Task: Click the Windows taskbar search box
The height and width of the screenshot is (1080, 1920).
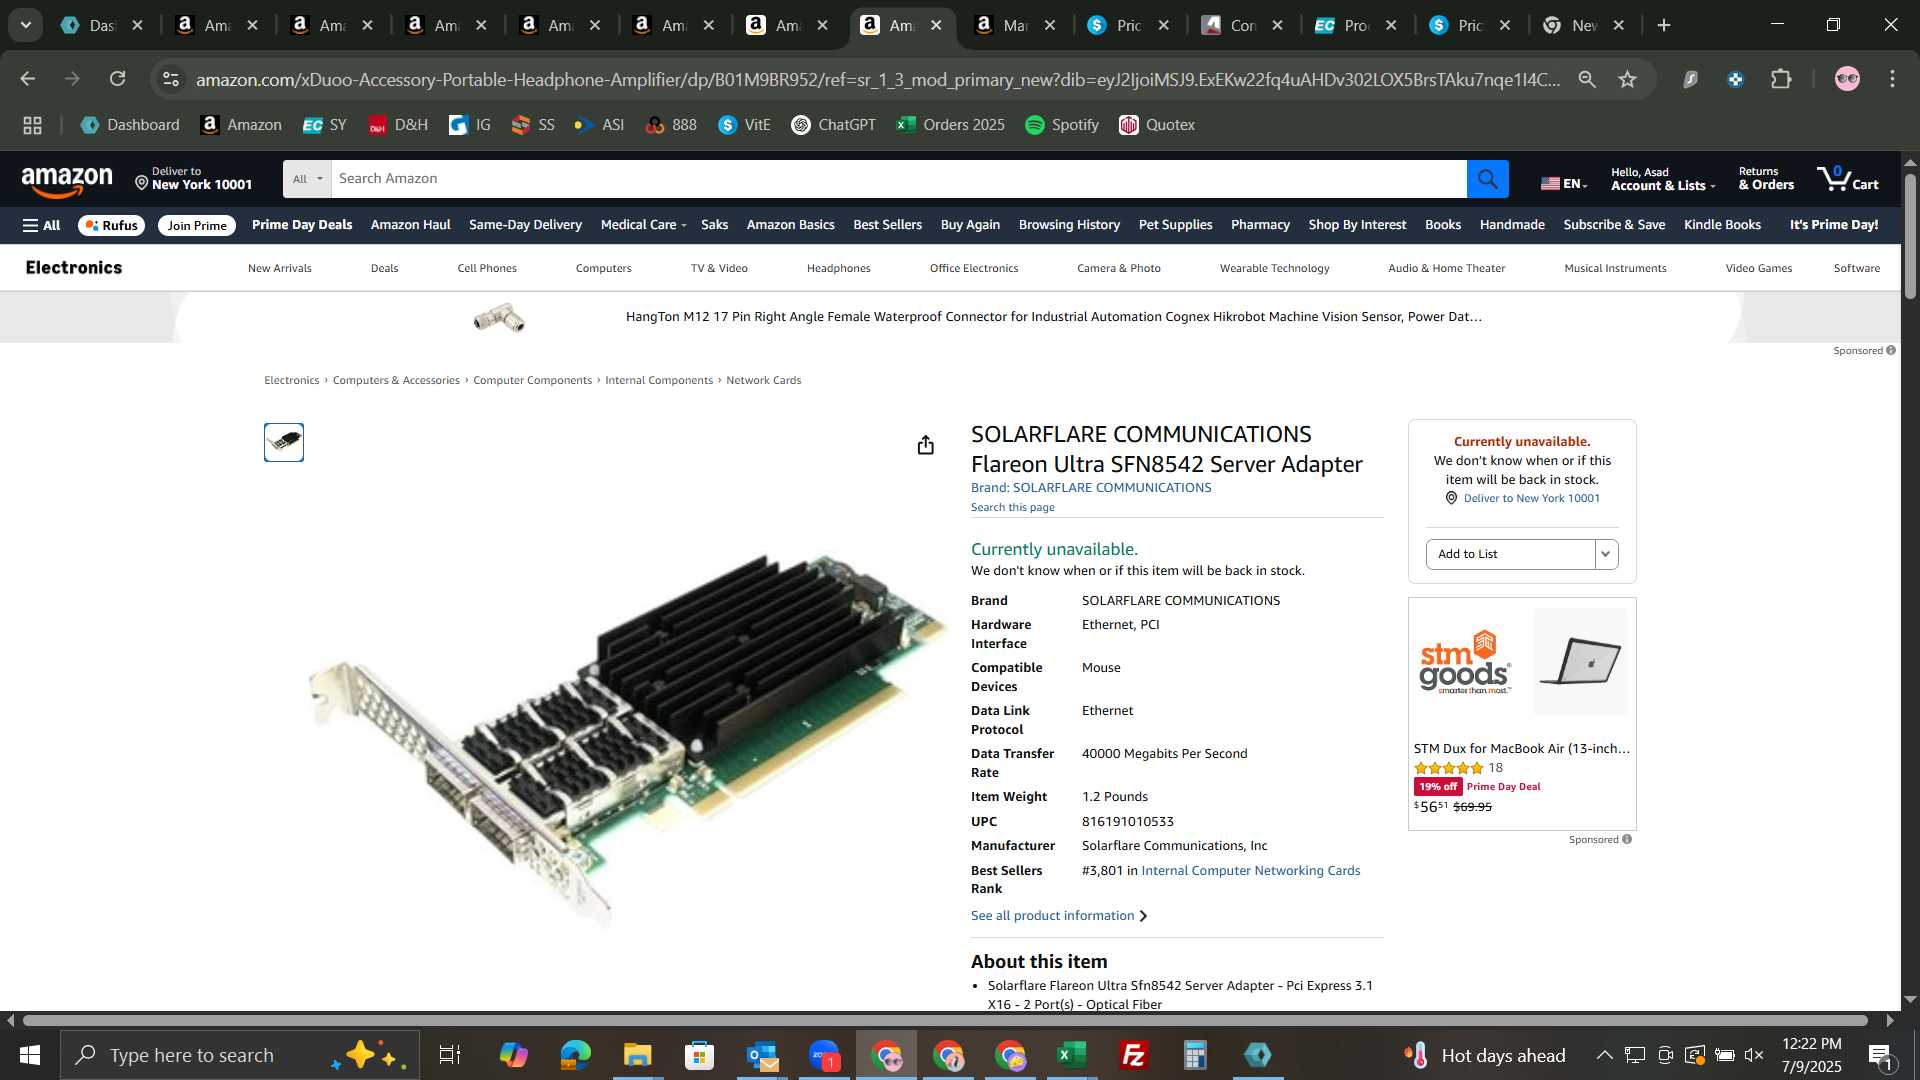Action: click(x=240, y=1055)
